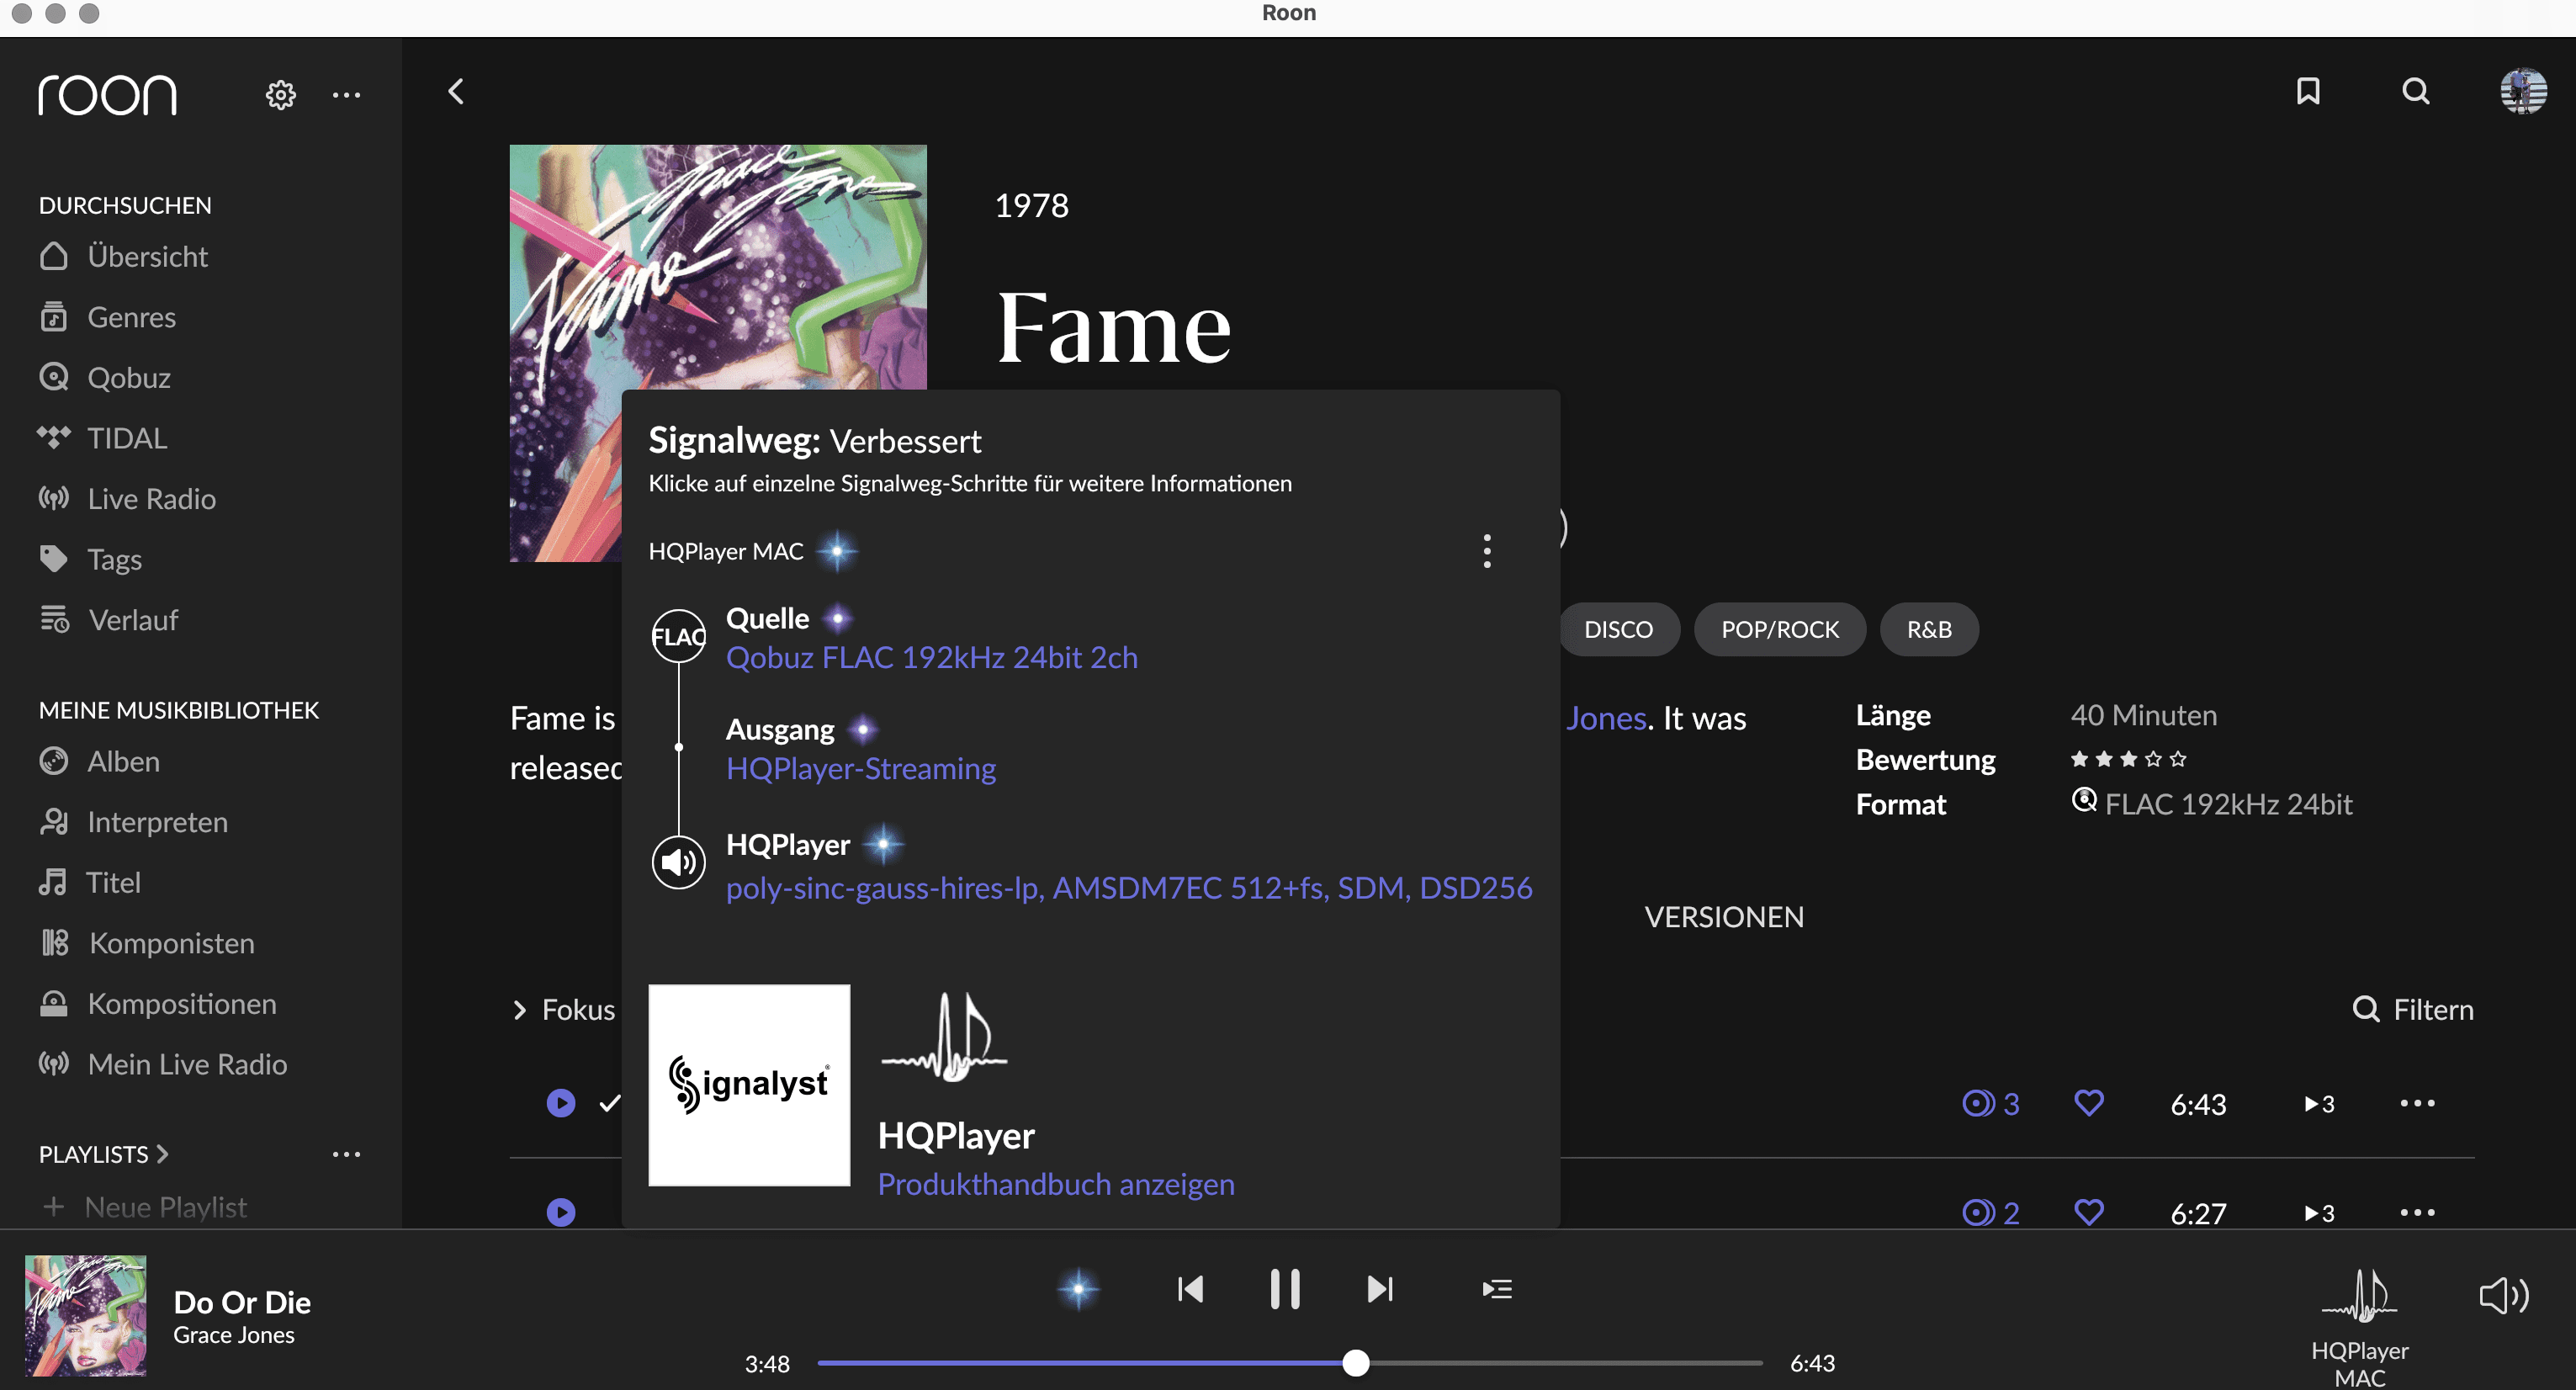This screenshot has height=1390, width=2576.
Task: Open the HQPlayer MAC zone three-dot menu
Action: 1487,551
